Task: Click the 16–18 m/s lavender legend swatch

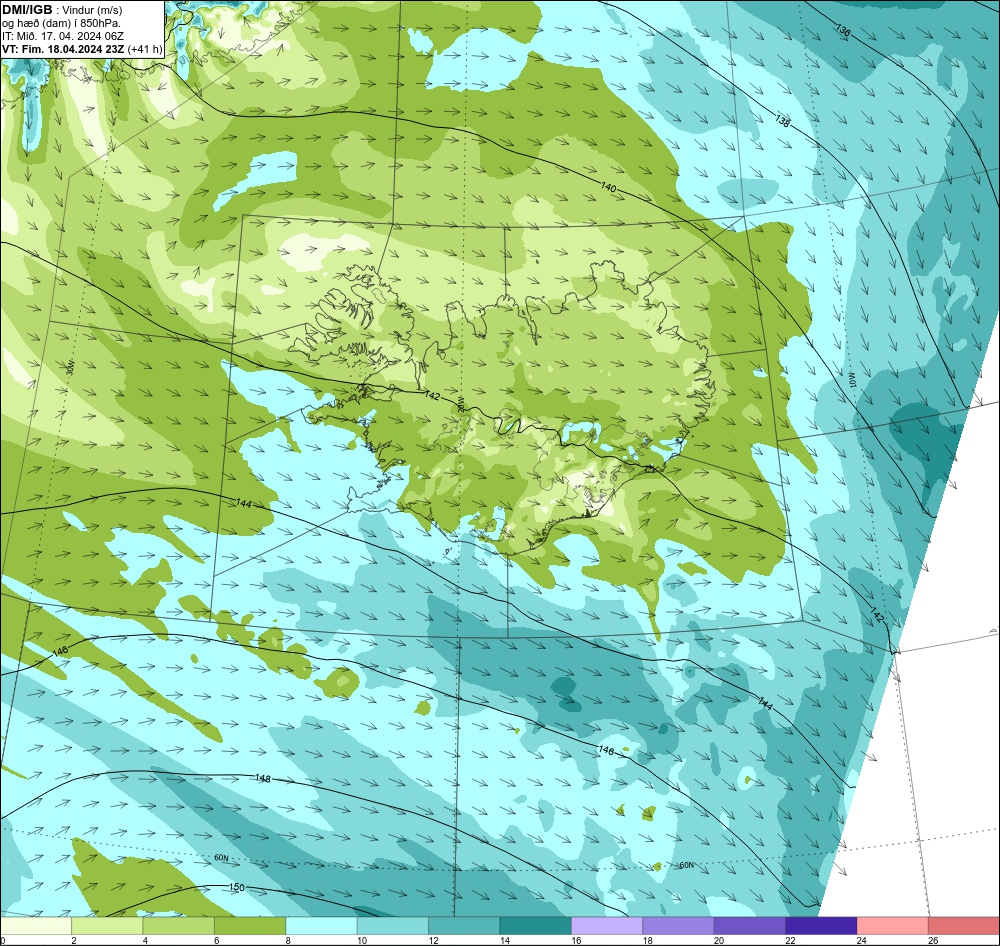Action: coord(607,925)
